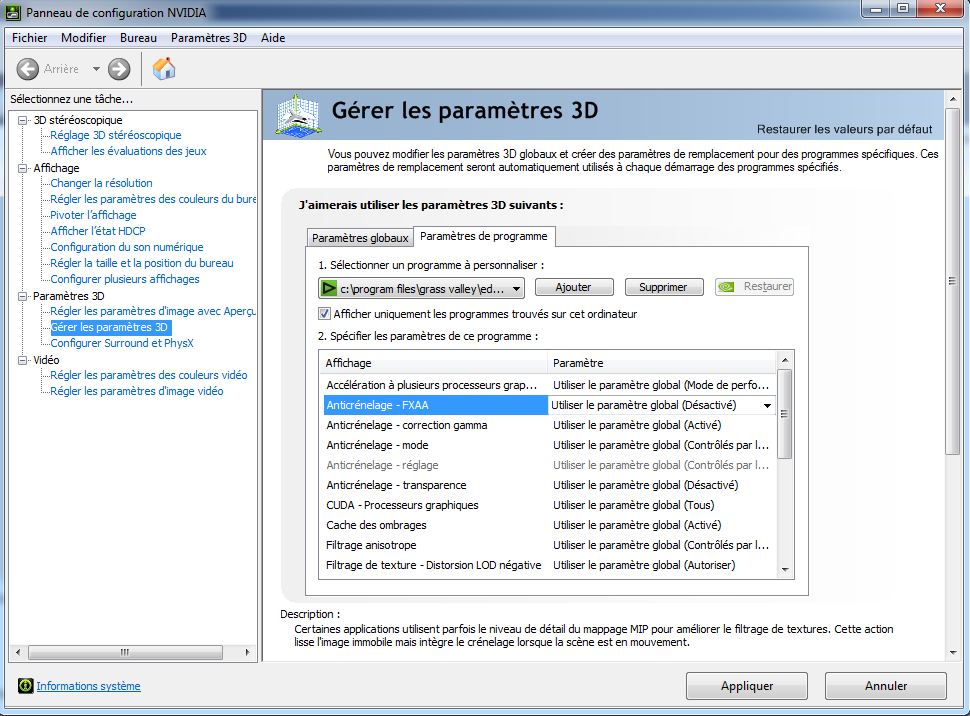This screenshot has width=970, height=716.
Task: Open Régler les paramètres des couleurs du bureau
Action: click(153, 199)
